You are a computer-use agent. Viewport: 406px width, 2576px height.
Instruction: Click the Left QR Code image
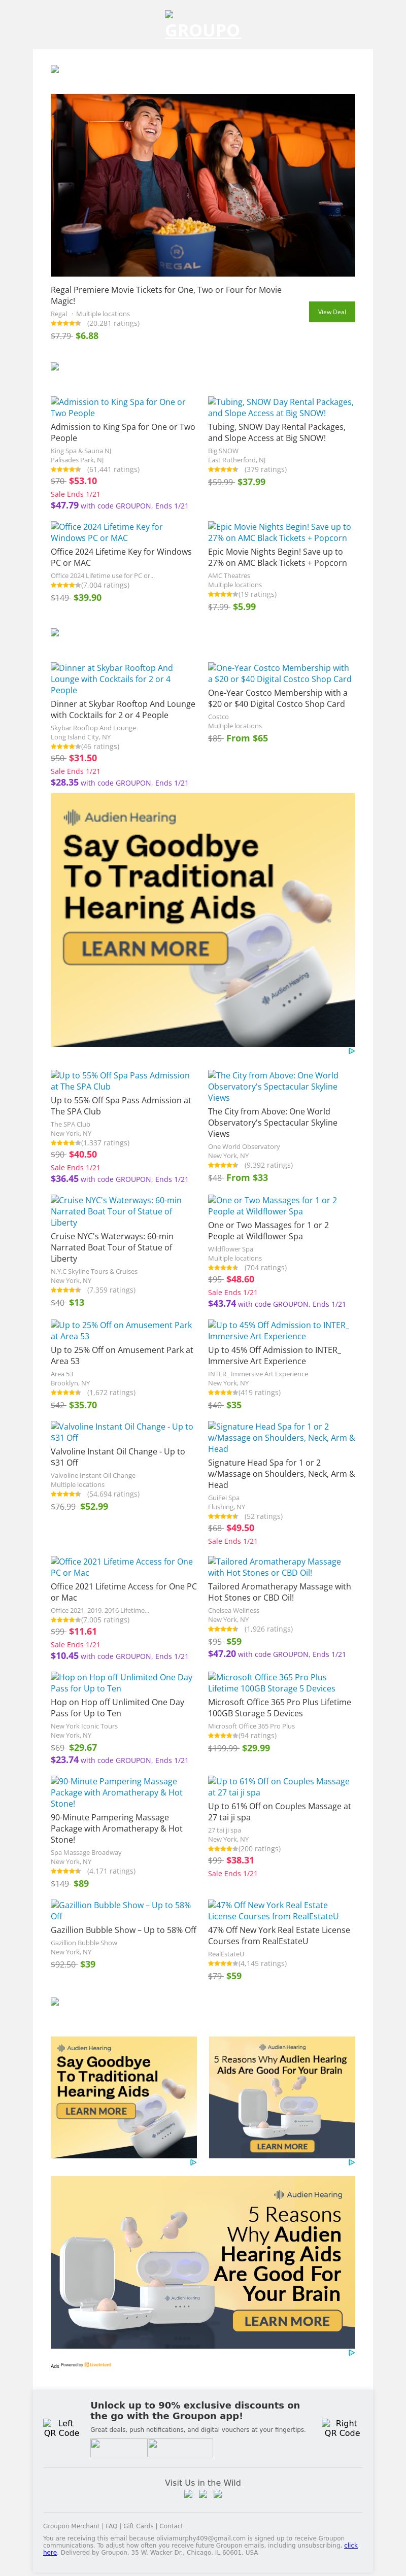(x=61, y=2428)
